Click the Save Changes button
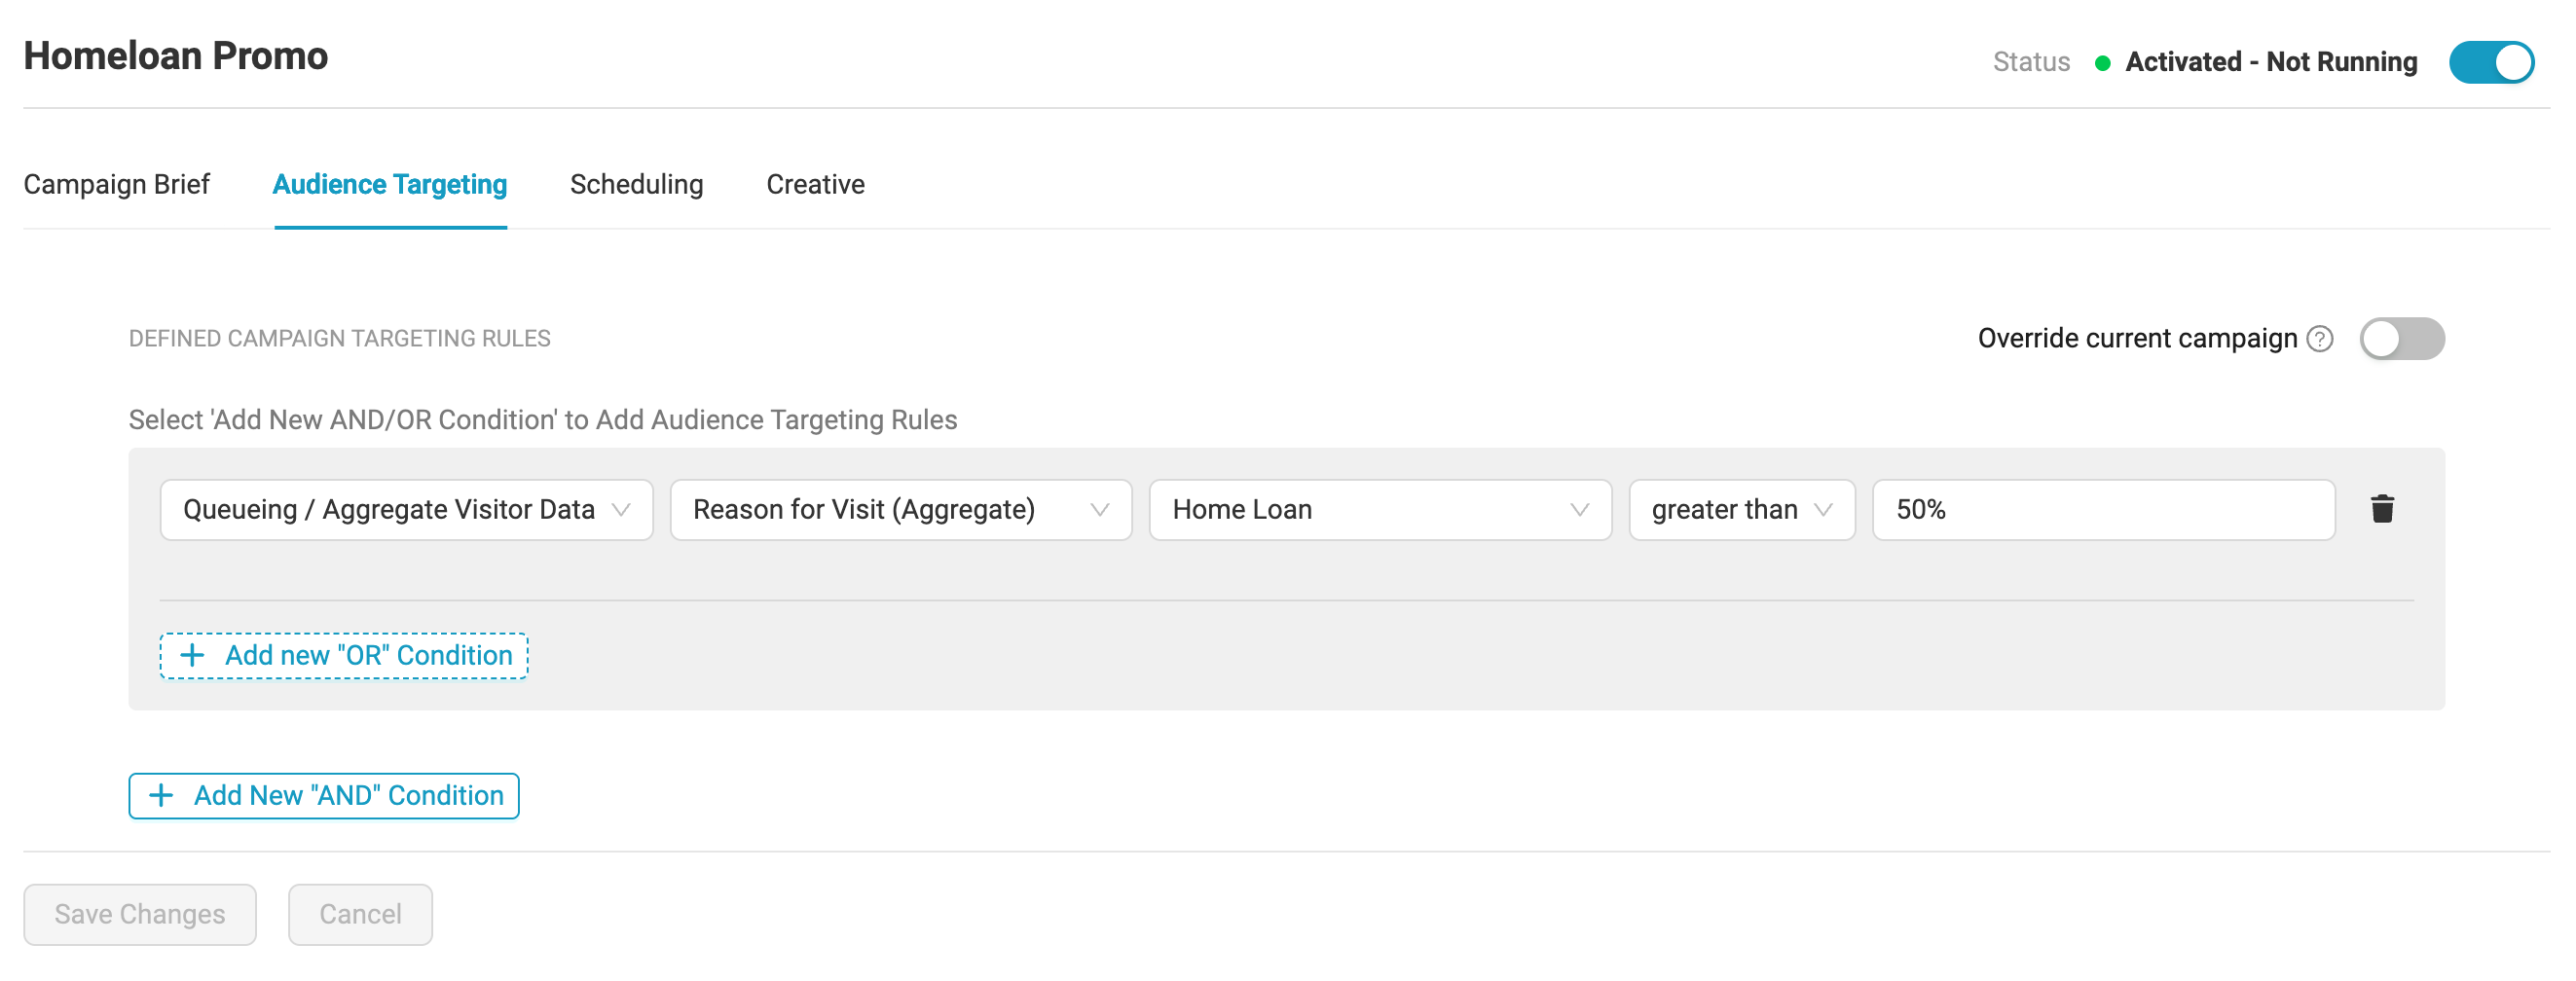 pos(140,914)
